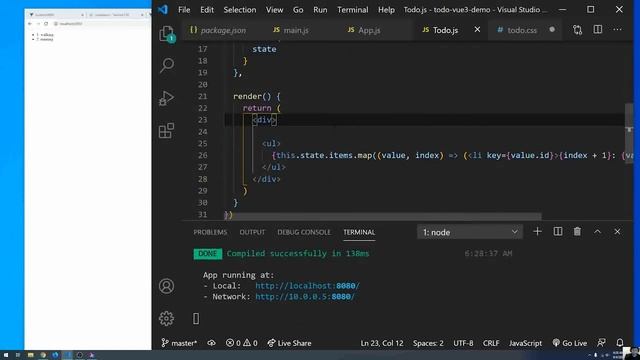Image resolution: width=640 pixels, height=360 pixels.
Task: Open the Explorer view in activity bar
Action: pyautogui.click(x=167, y=34)
